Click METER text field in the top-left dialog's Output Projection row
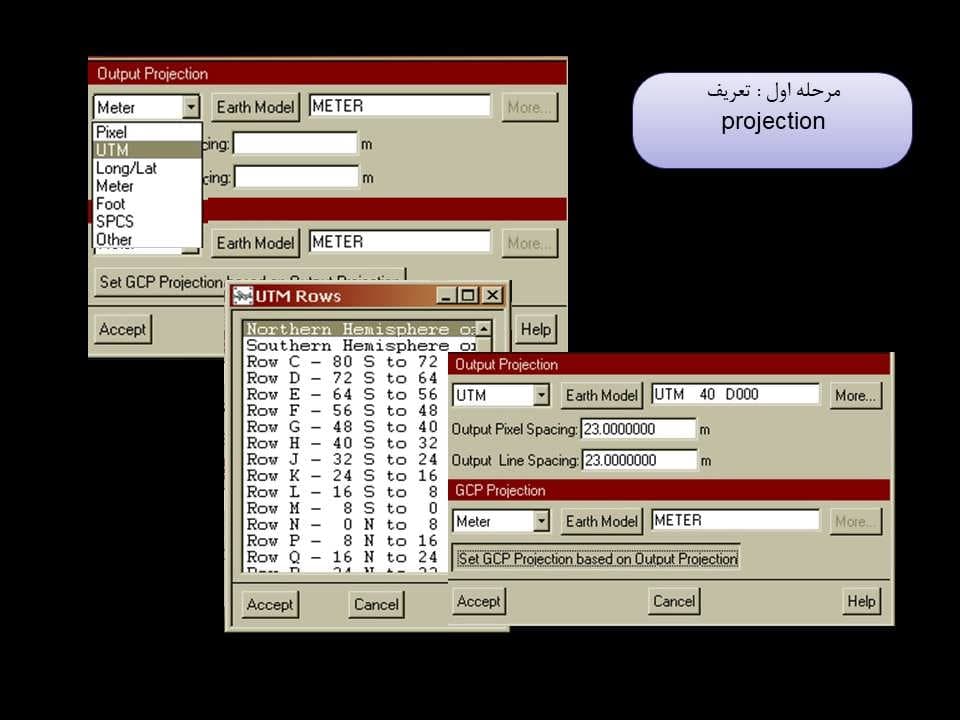The width and height of the screenshot is (960, 720). (399, 106)
